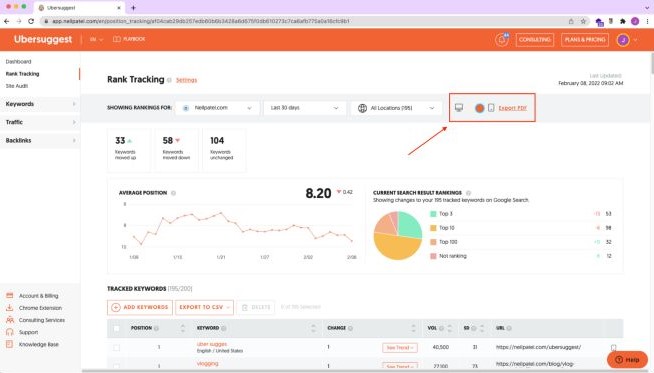Switch to mobile rankings view icon

[x=491, y=108]
